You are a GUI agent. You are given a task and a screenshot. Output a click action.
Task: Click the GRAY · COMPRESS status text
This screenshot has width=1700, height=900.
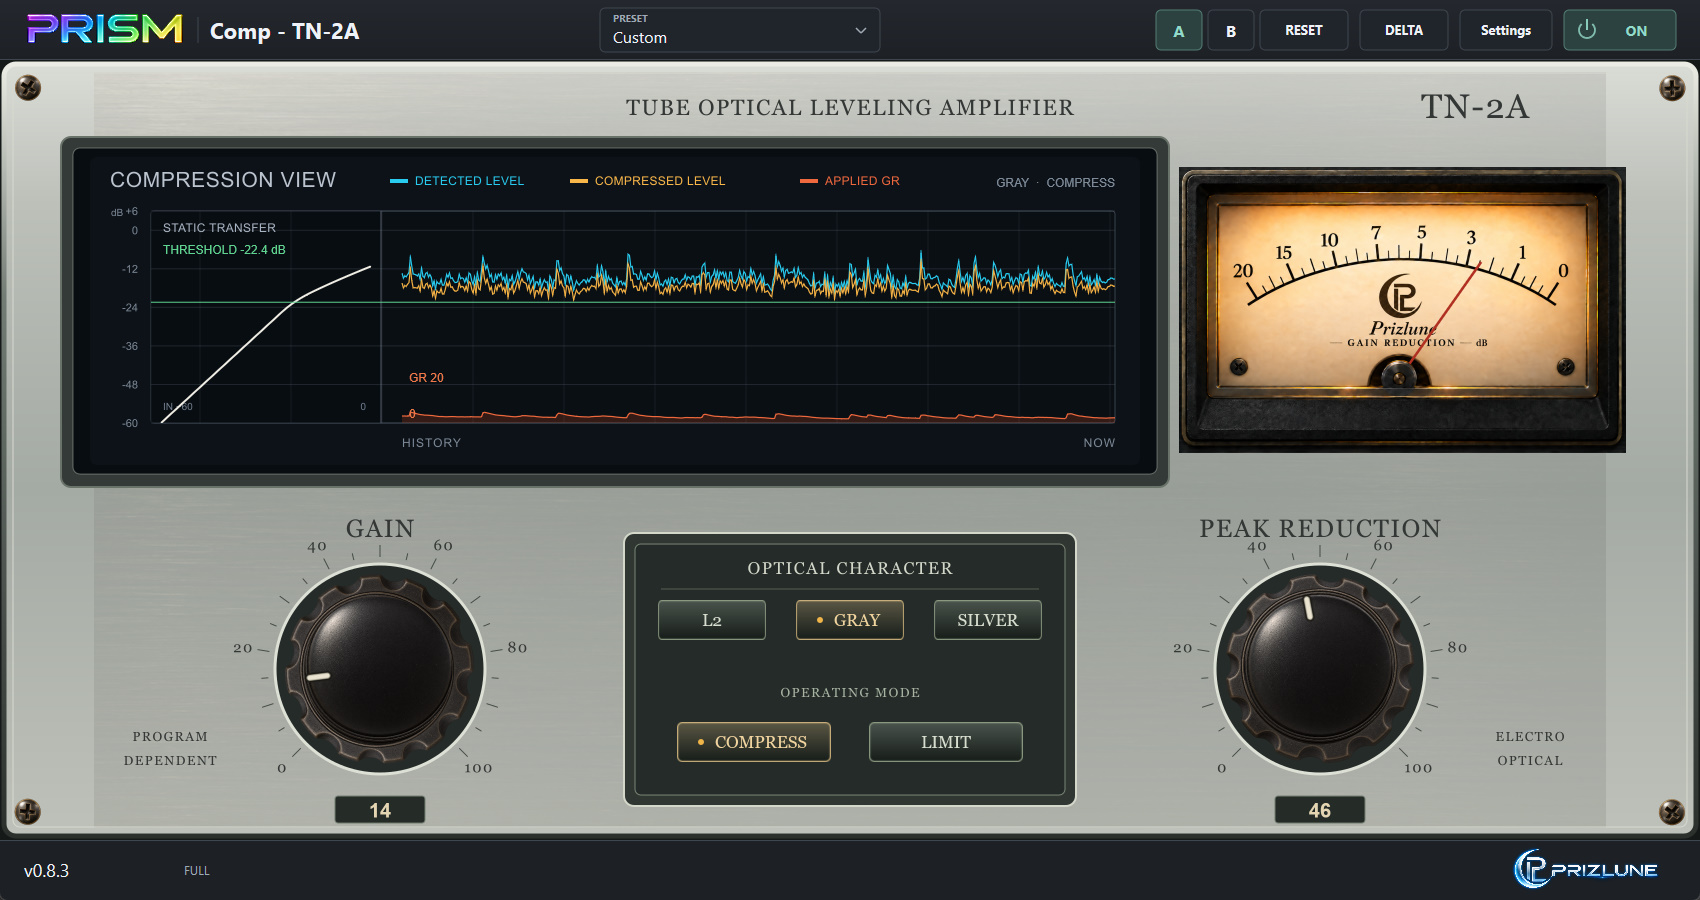[x=1055, y=183]
